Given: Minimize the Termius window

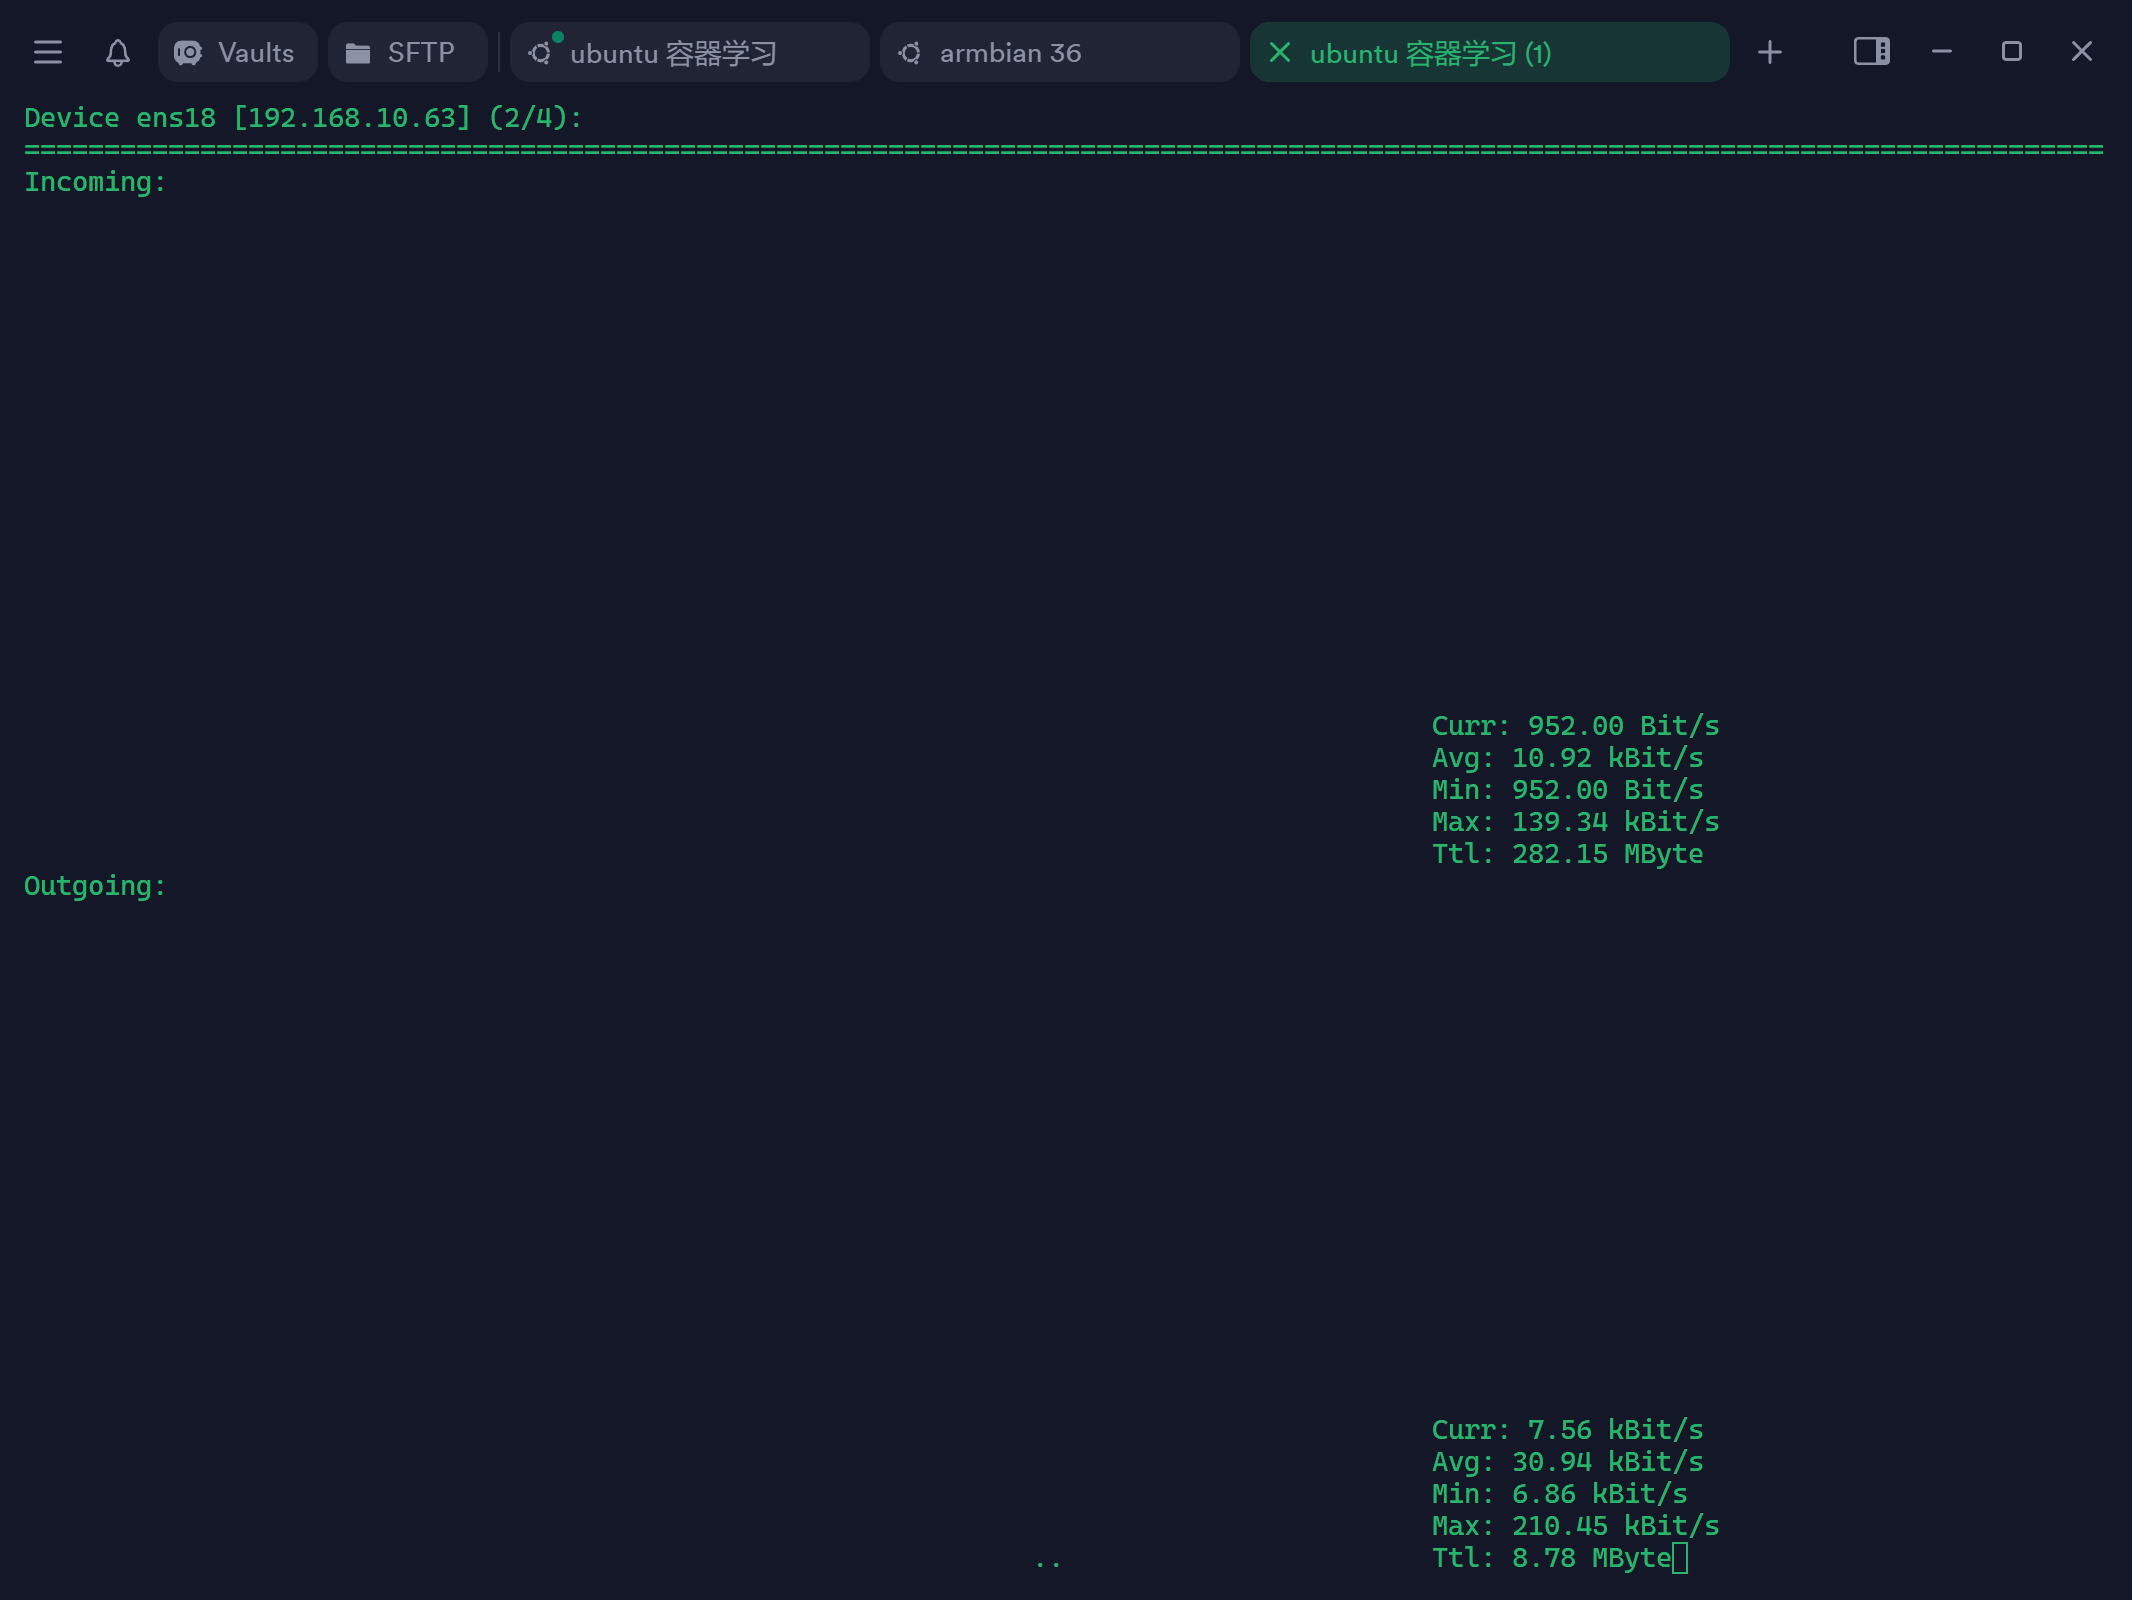Looking at the screenshot, I should click(1941, 52).
